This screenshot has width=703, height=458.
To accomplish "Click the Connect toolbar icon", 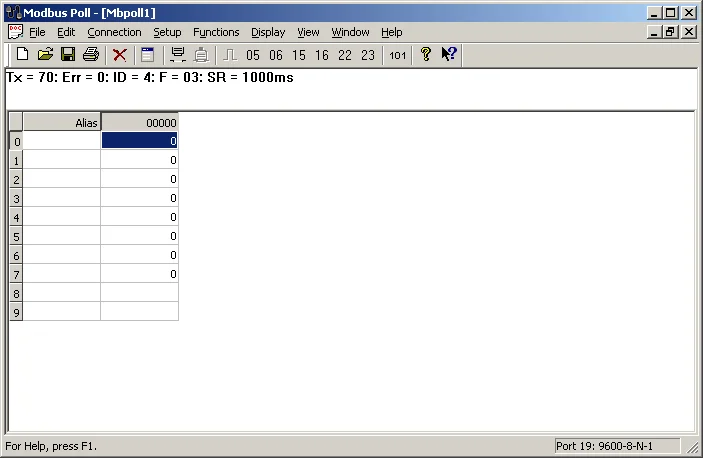I will [178, 55].
